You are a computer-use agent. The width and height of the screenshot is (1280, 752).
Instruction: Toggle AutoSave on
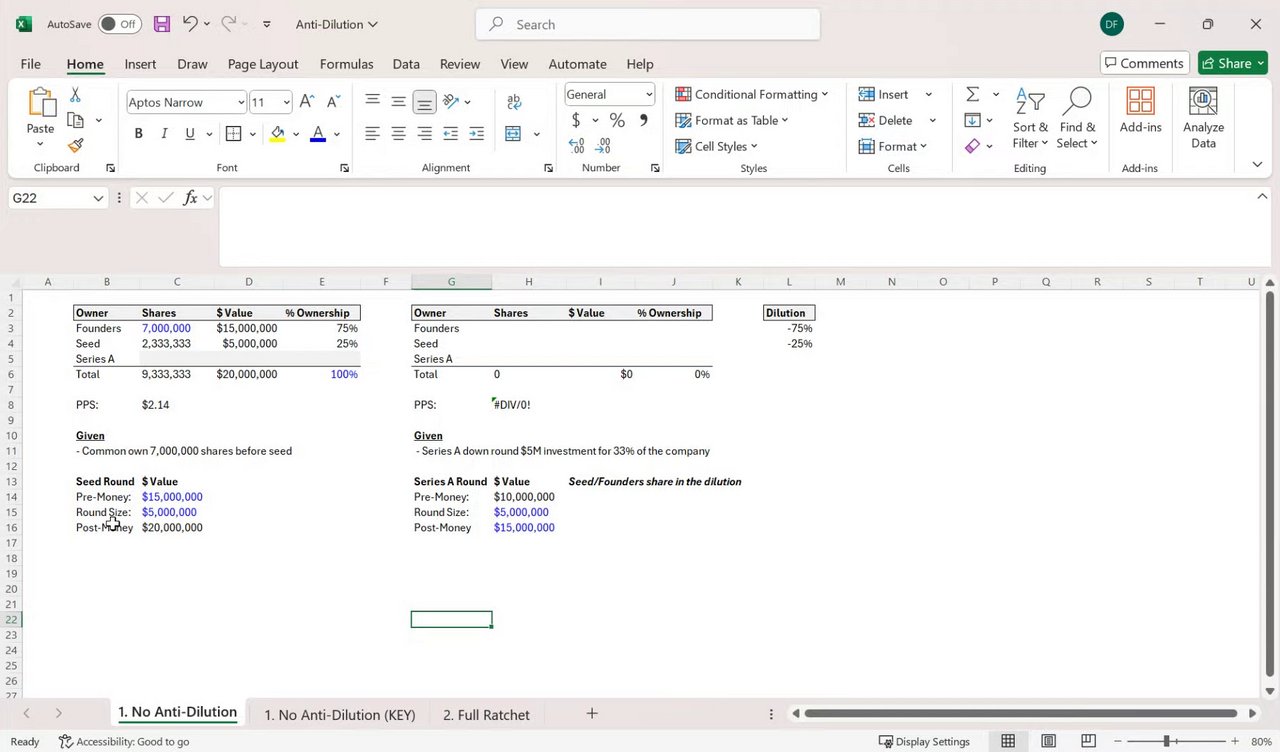tap(119, 24)
